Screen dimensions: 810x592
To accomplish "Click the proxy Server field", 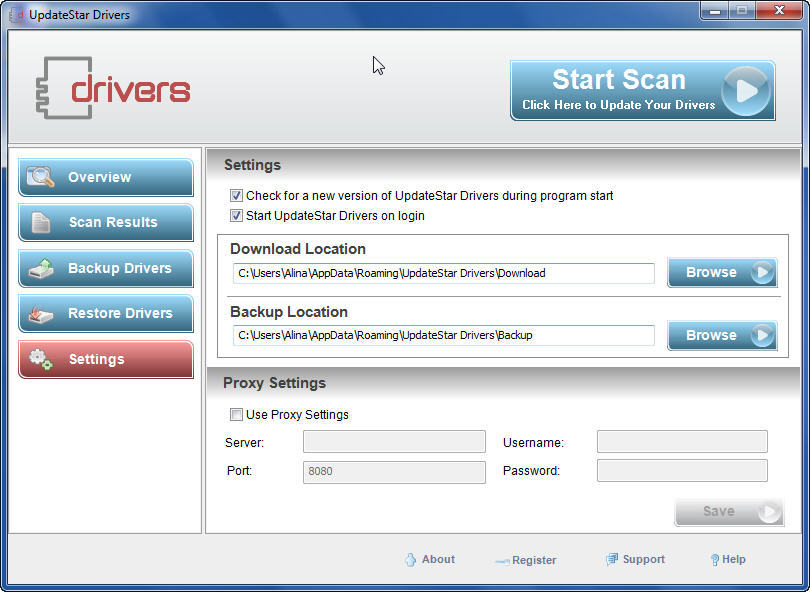I will (x=394, y=442).
